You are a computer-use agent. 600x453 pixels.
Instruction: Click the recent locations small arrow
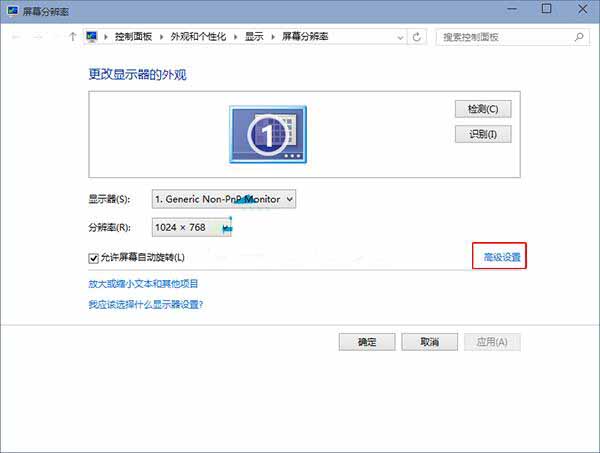56,37
